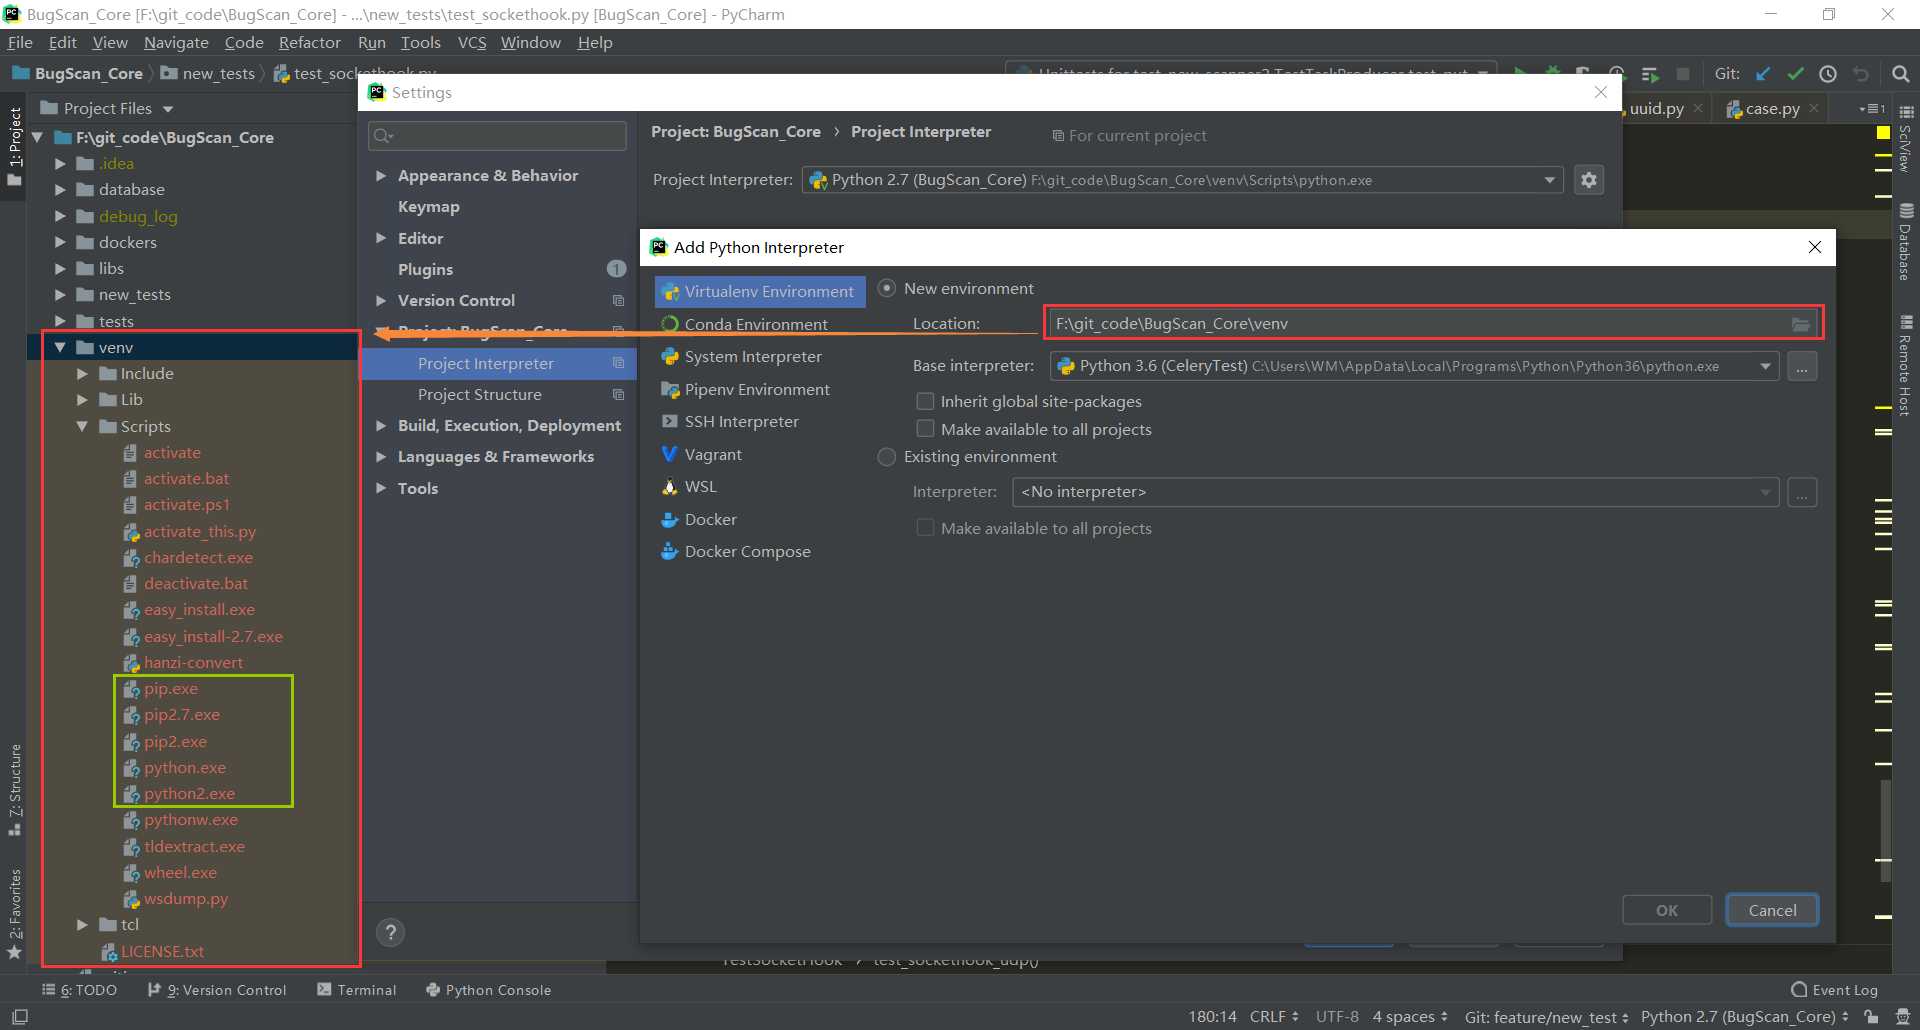Screen dimensions: 1920x1030
Task: Open the Tools menu
Action: coord(420,42)
